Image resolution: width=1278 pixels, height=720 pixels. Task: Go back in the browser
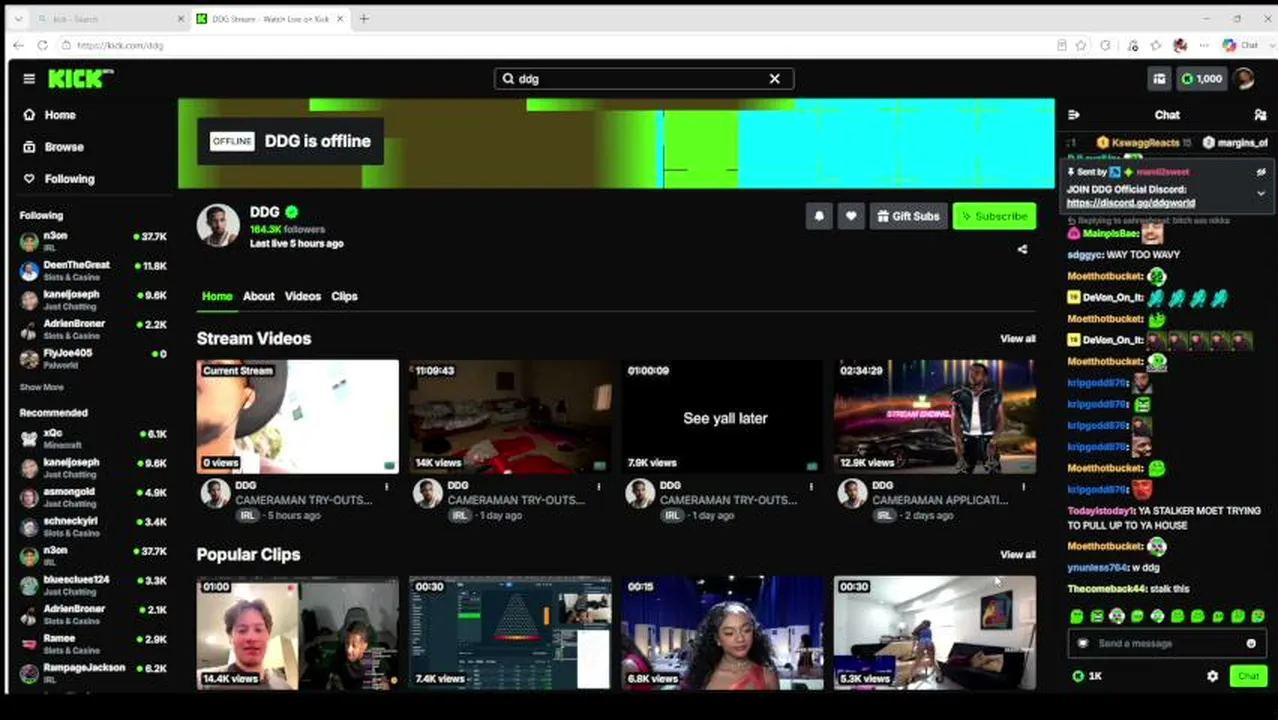(x=18, y=45)
